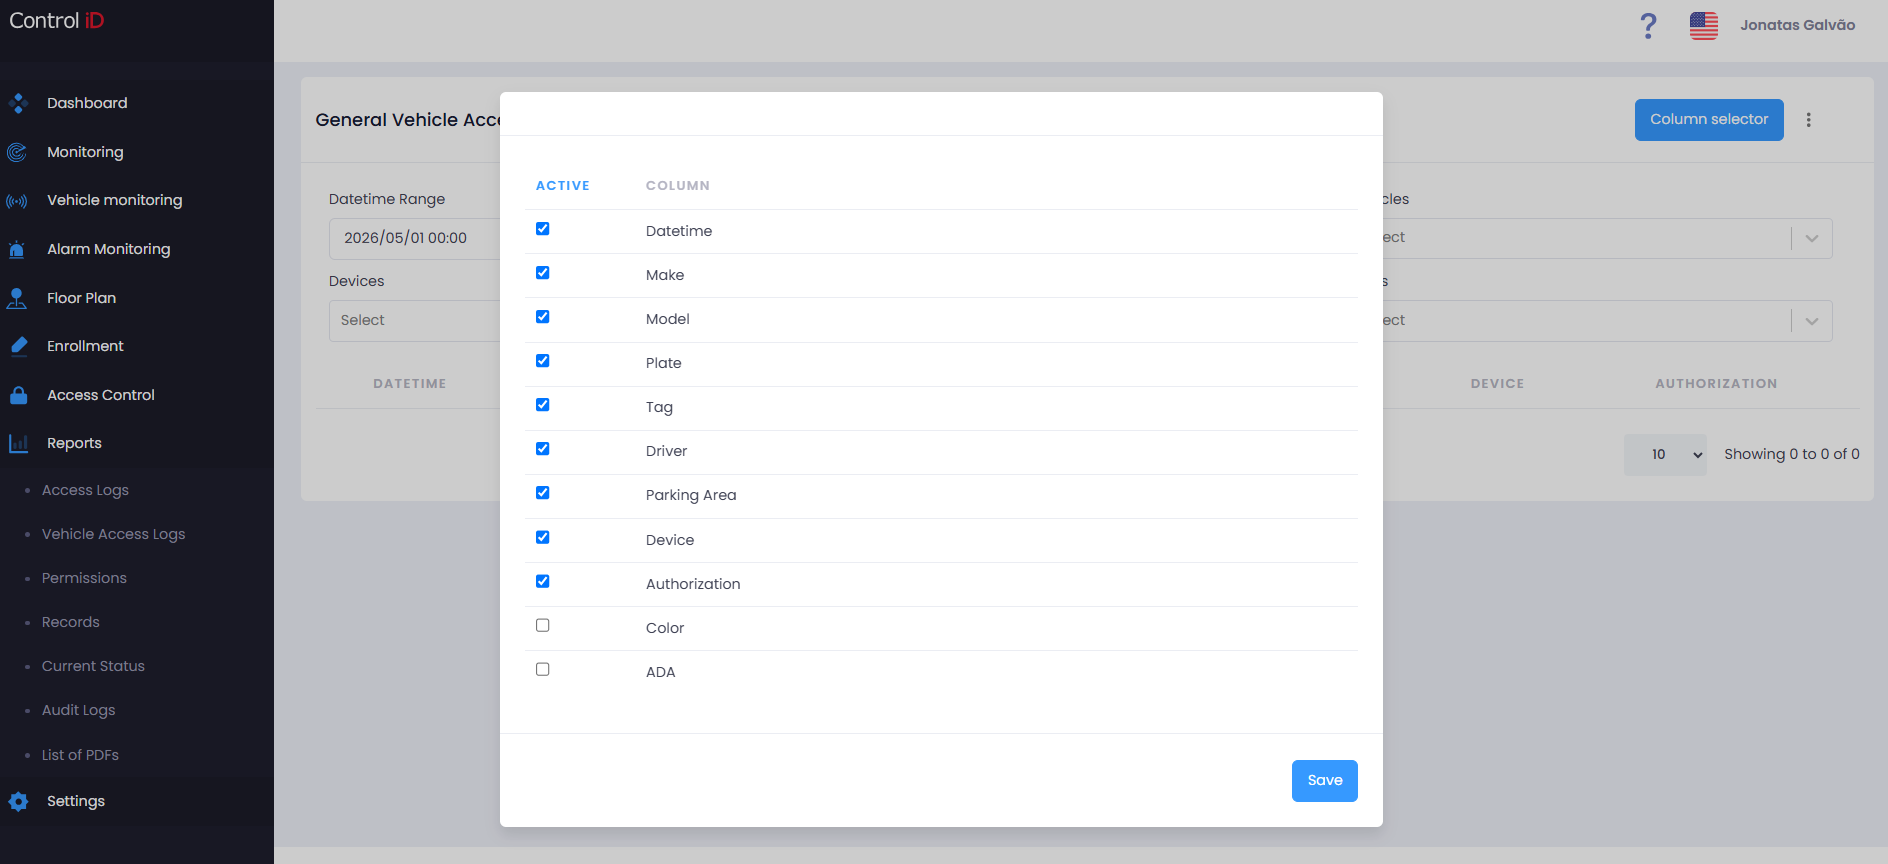Expand the Vehicles select dropdown arrow
Image resolution: width=1888 pixels, height=864 pixels.
1812,239
